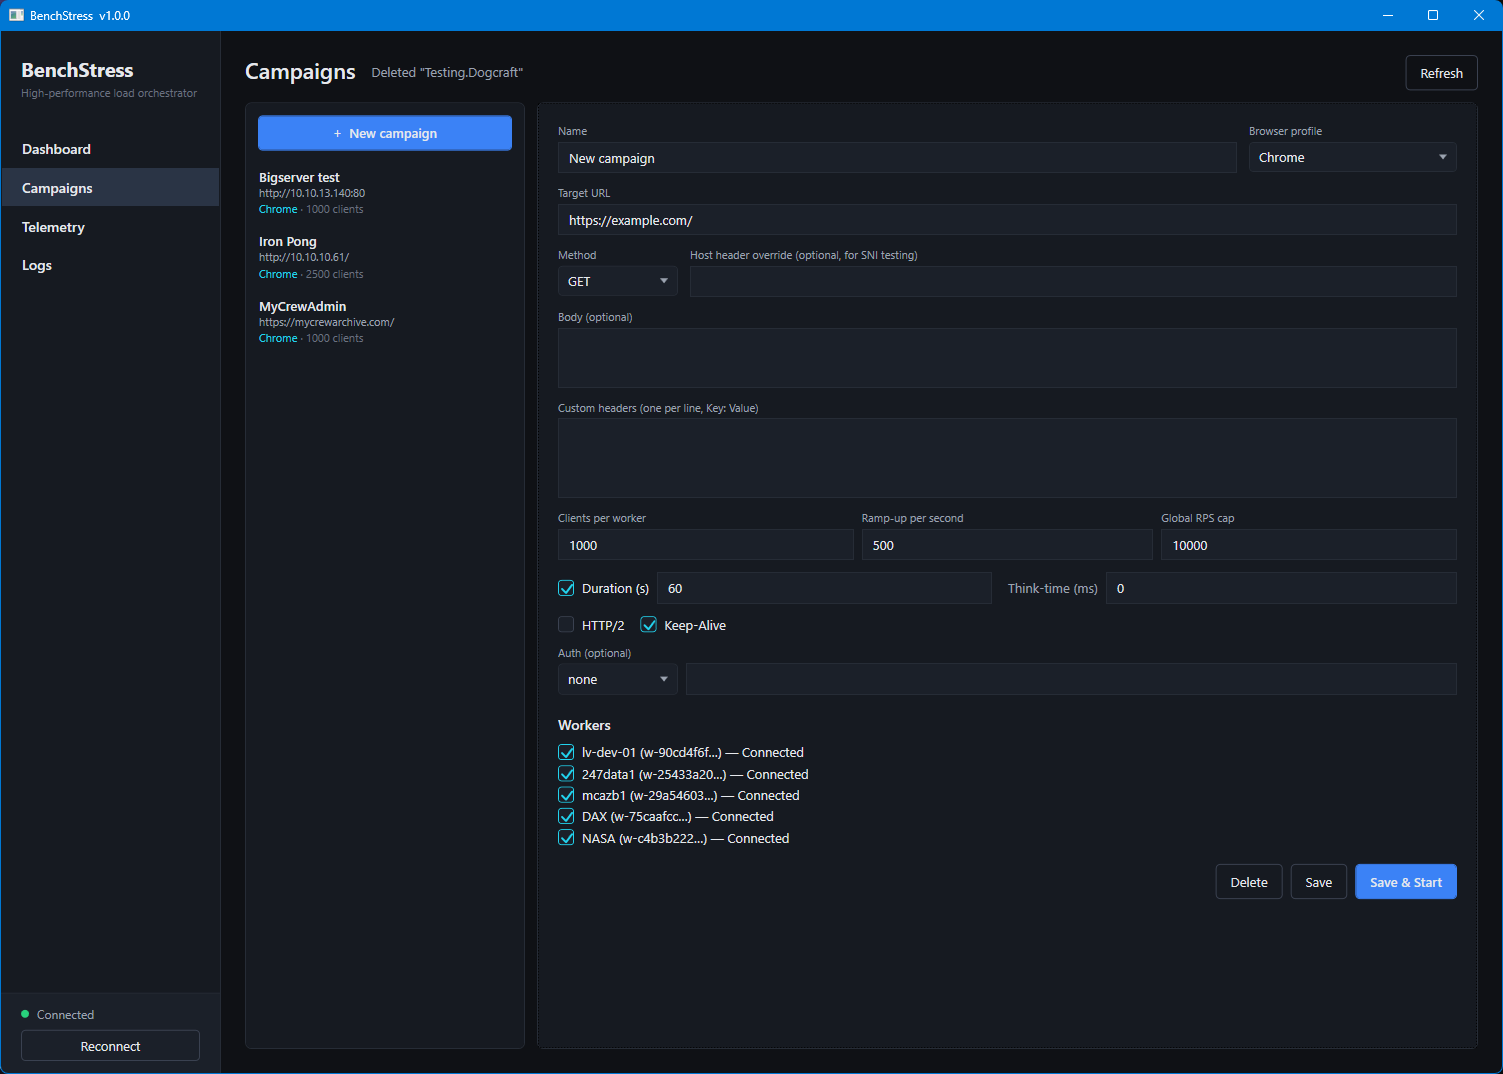Open the Method GET dropdown

pos(617,281)
